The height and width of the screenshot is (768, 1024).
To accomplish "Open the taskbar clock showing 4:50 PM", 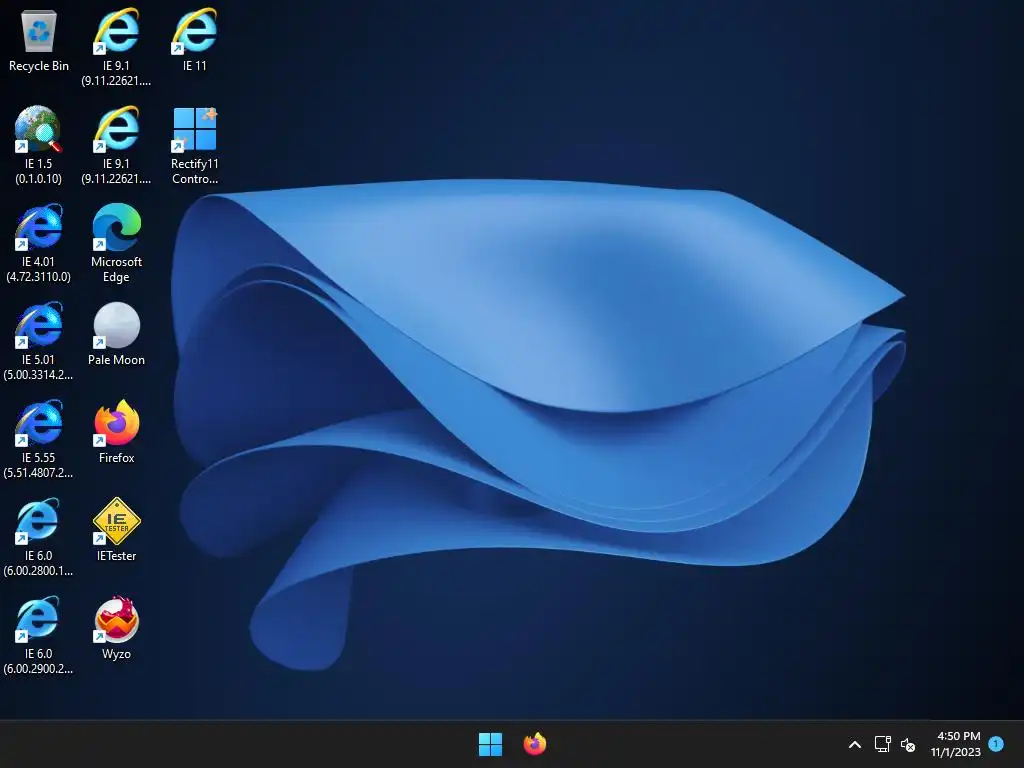I will point(956,744).
